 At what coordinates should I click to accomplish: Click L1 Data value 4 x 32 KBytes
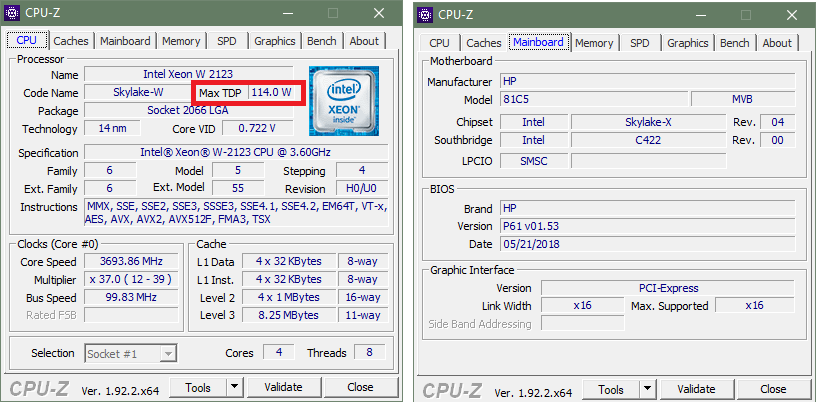289,261
